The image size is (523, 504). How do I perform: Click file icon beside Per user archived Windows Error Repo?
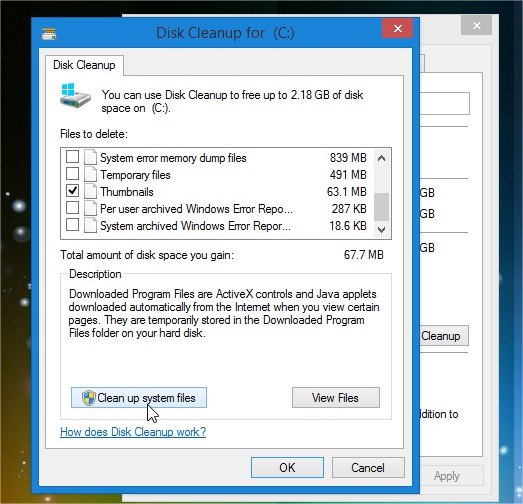90,208
